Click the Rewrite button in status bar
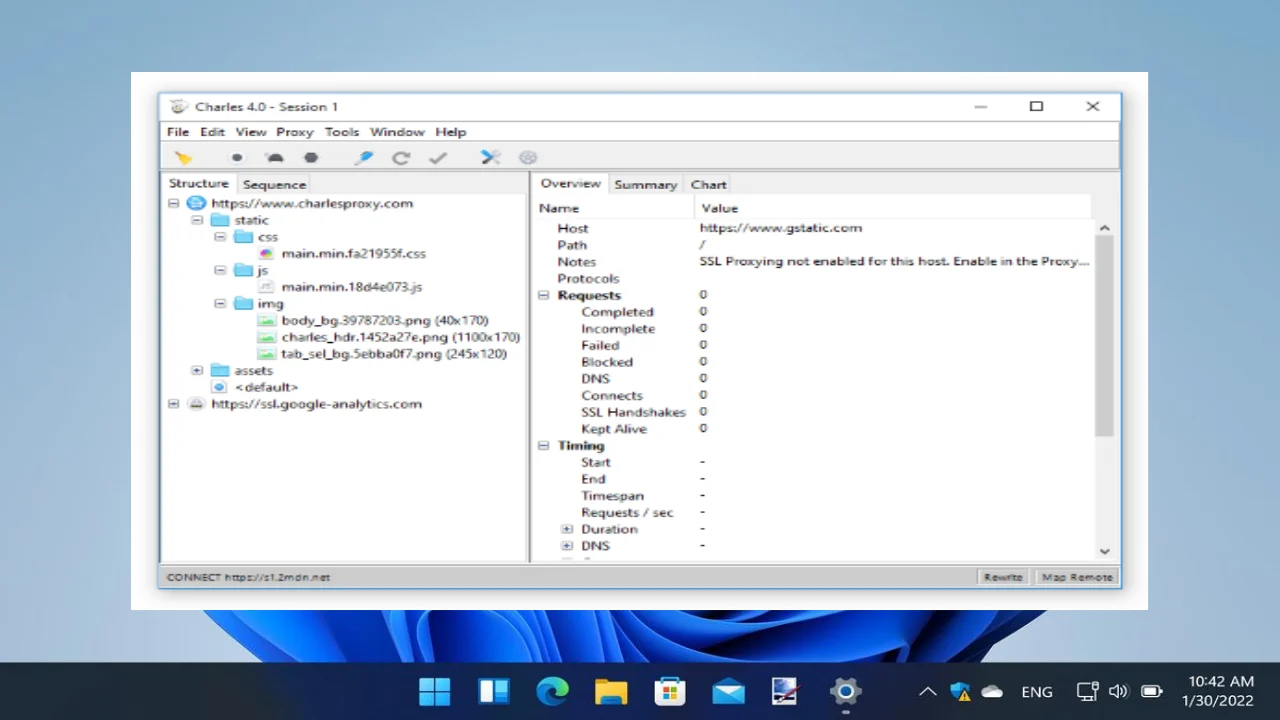Screen dimensions: 1280x720 (1003, 577)
